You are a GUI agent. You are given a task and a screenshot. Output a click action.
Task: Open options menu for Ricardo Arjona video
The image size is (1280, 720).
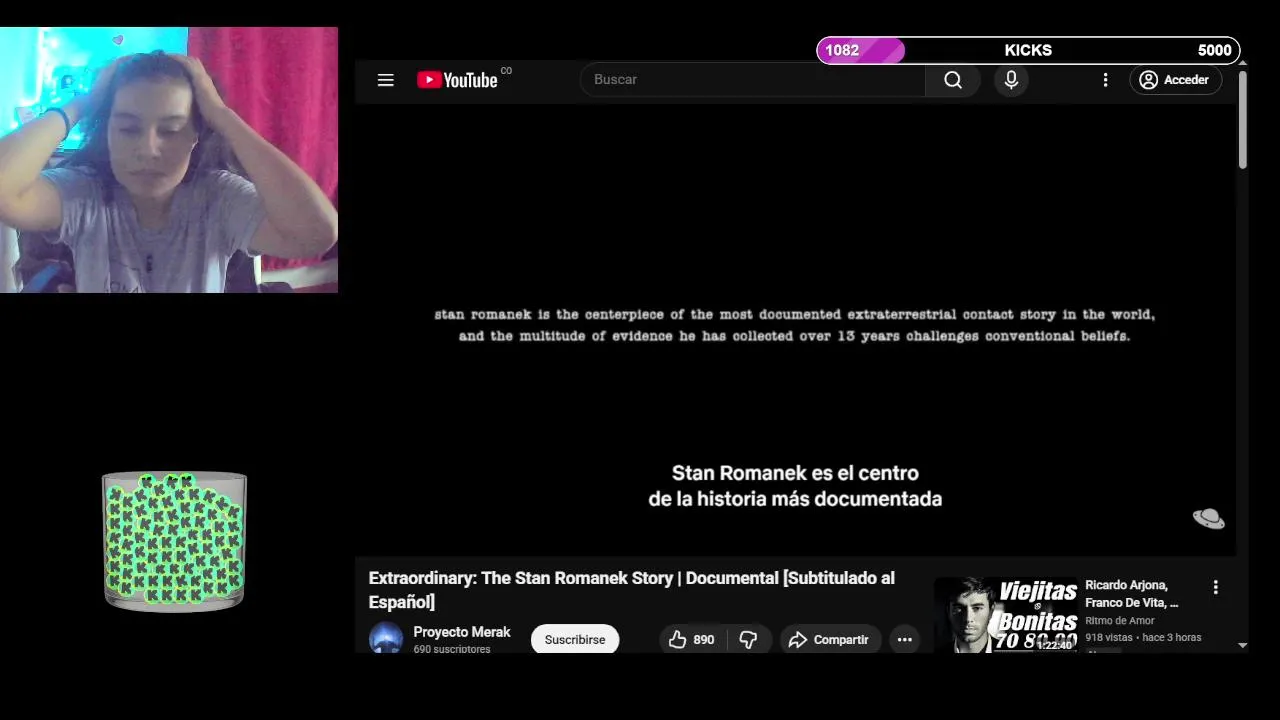pos(1215,588)
